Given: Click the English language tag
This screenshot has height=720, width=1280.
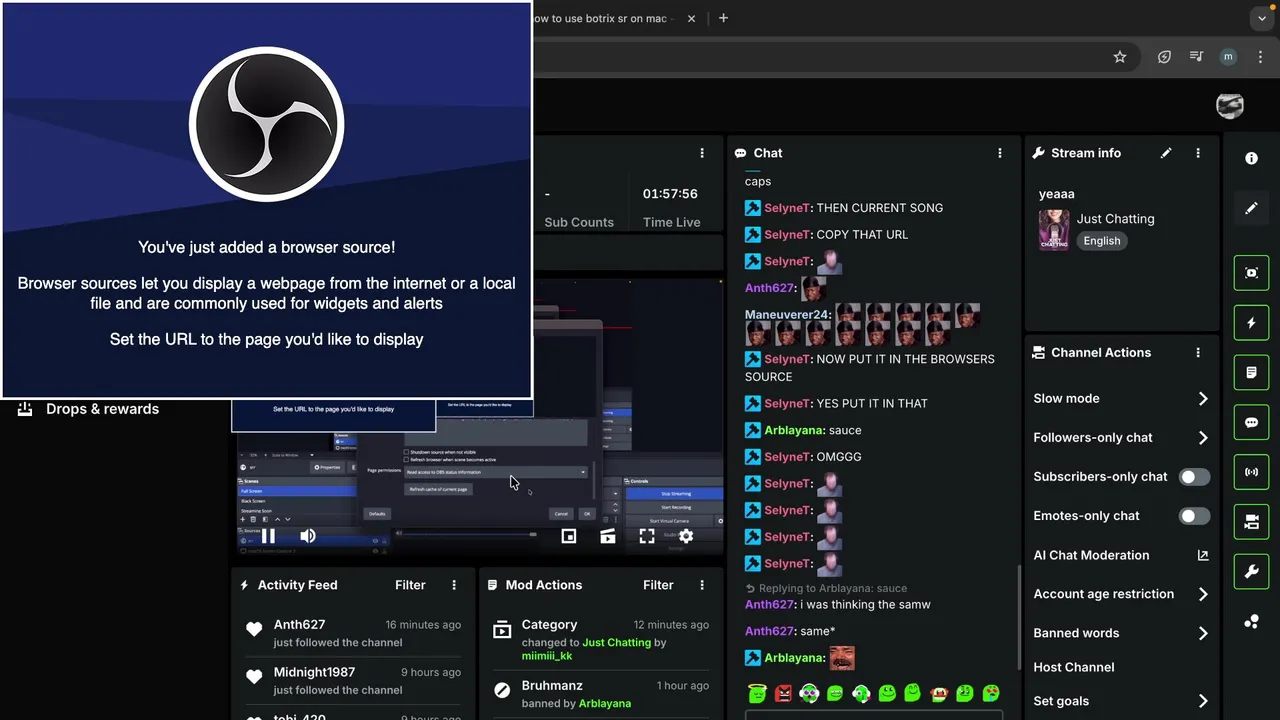Looking at the screenshot, I should [1101, 241].
